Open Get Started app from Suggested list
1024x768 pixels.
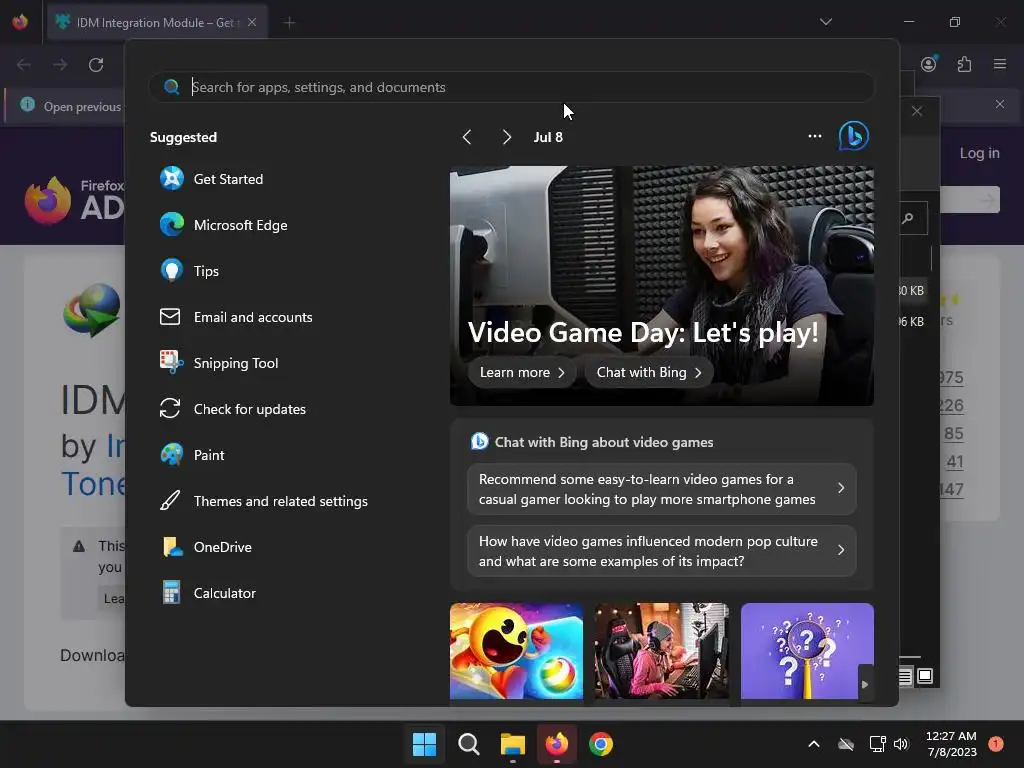click(211, 179)
